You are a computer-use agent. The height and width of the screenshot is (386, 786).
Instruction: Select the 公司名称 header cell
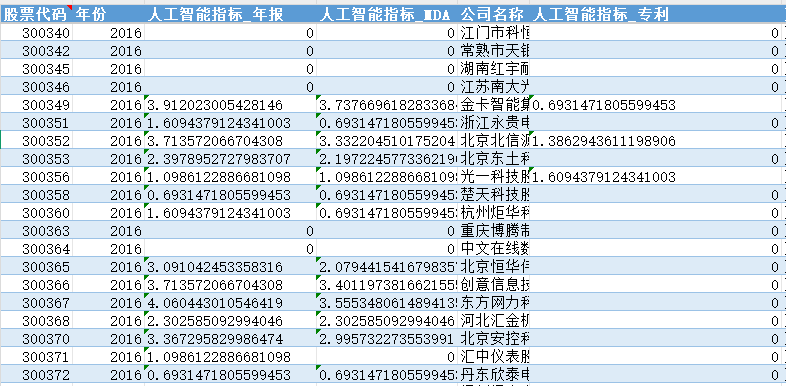pos(493,15)
